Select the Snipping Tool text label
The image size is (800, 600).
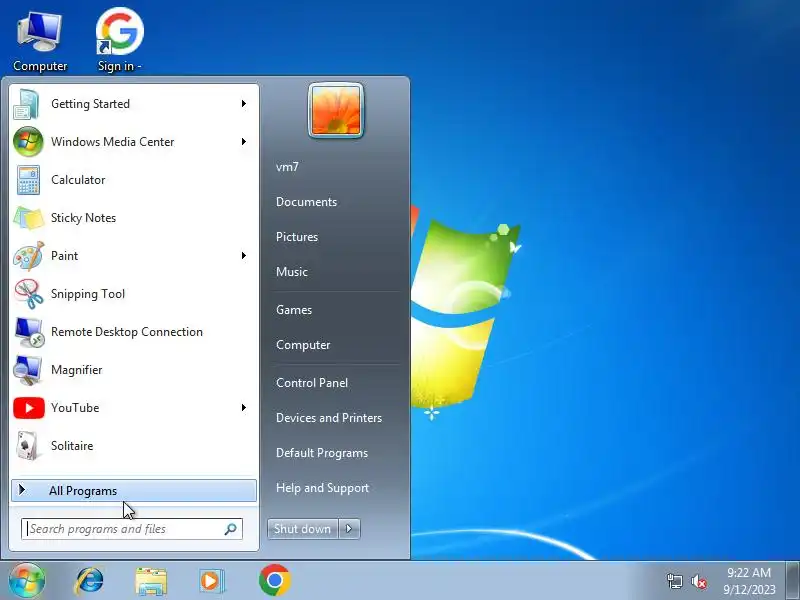[88, 294]
